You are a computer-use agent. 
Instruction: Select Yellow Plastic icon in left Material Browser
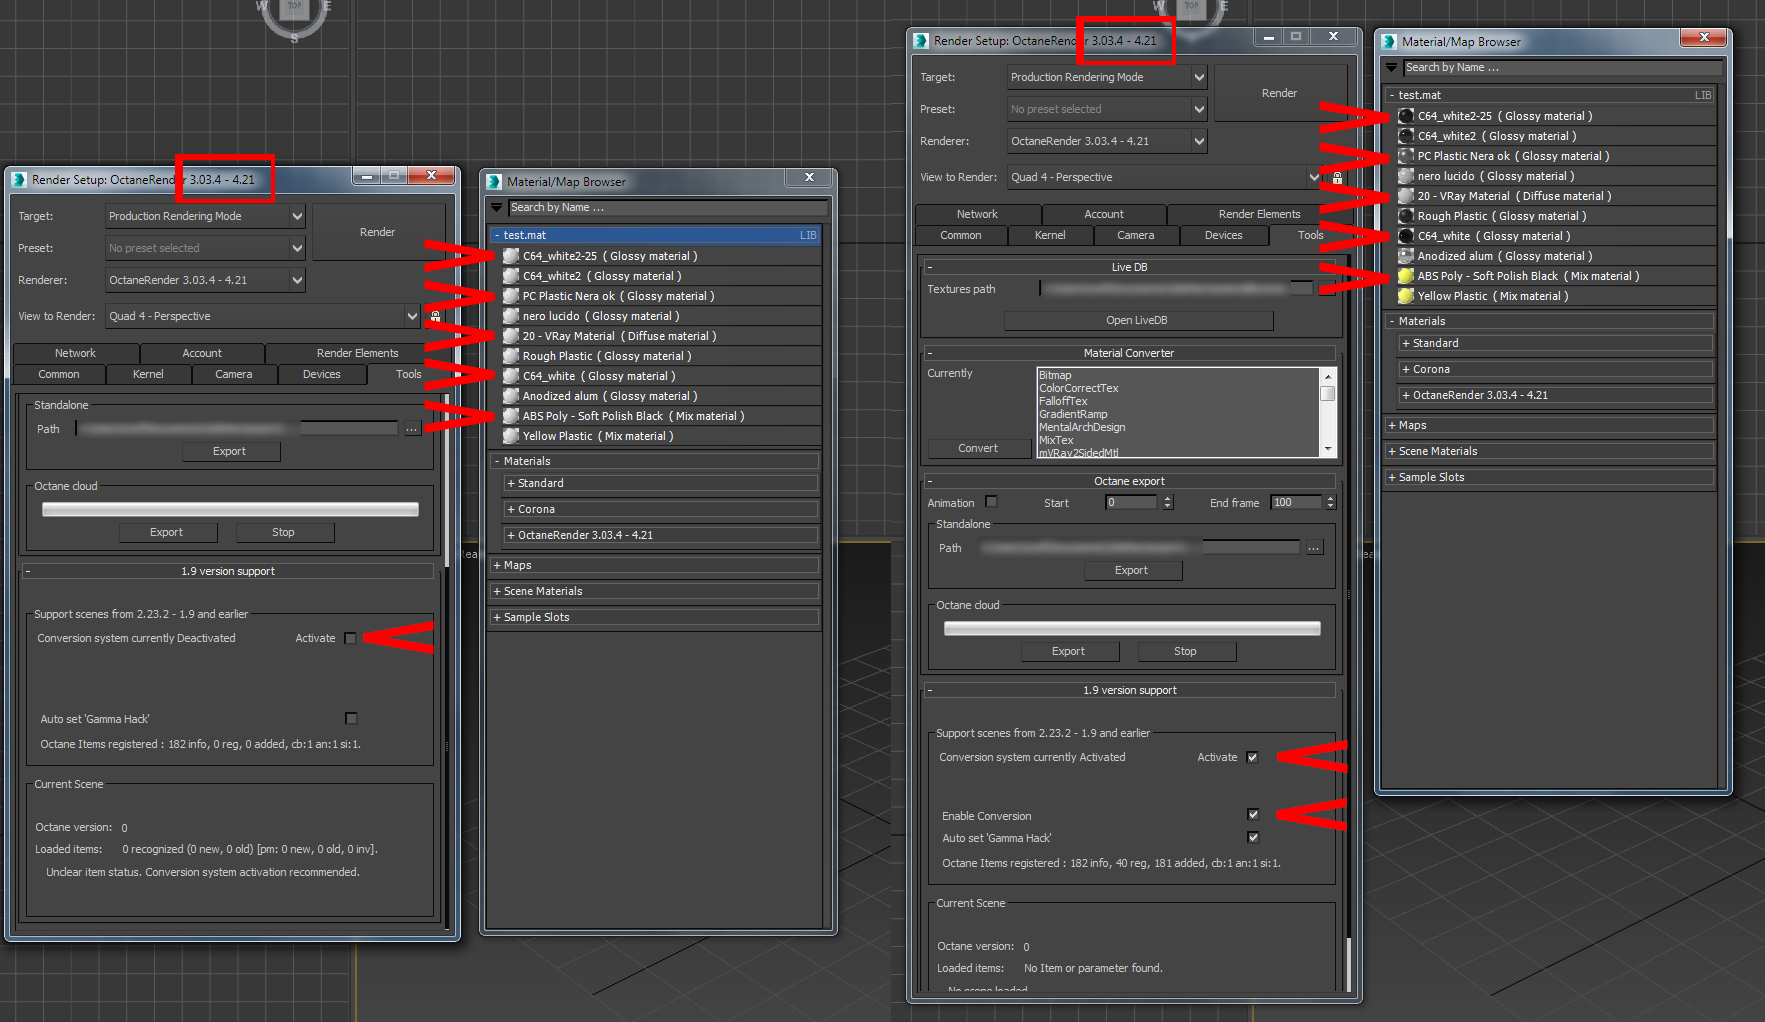pyautogui.click(x=511, y=436)
